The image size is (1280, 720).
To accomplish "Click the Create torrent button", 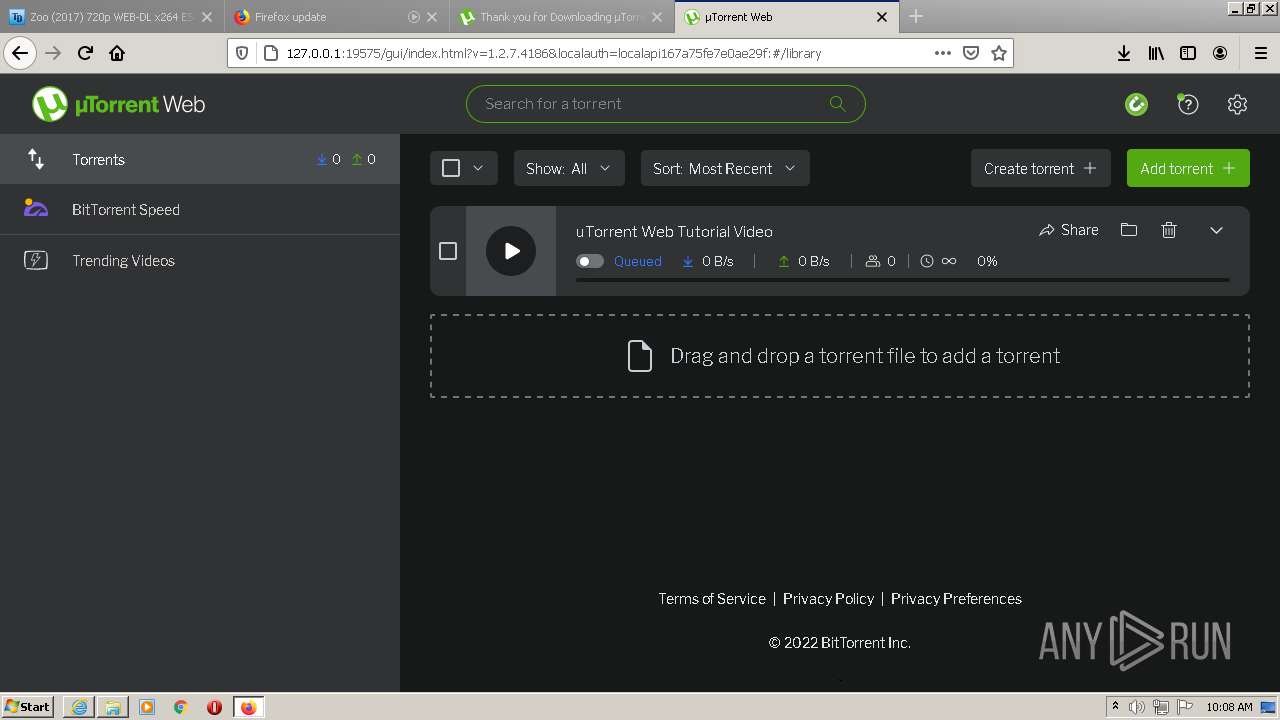I will click(x=1040, y=168).
